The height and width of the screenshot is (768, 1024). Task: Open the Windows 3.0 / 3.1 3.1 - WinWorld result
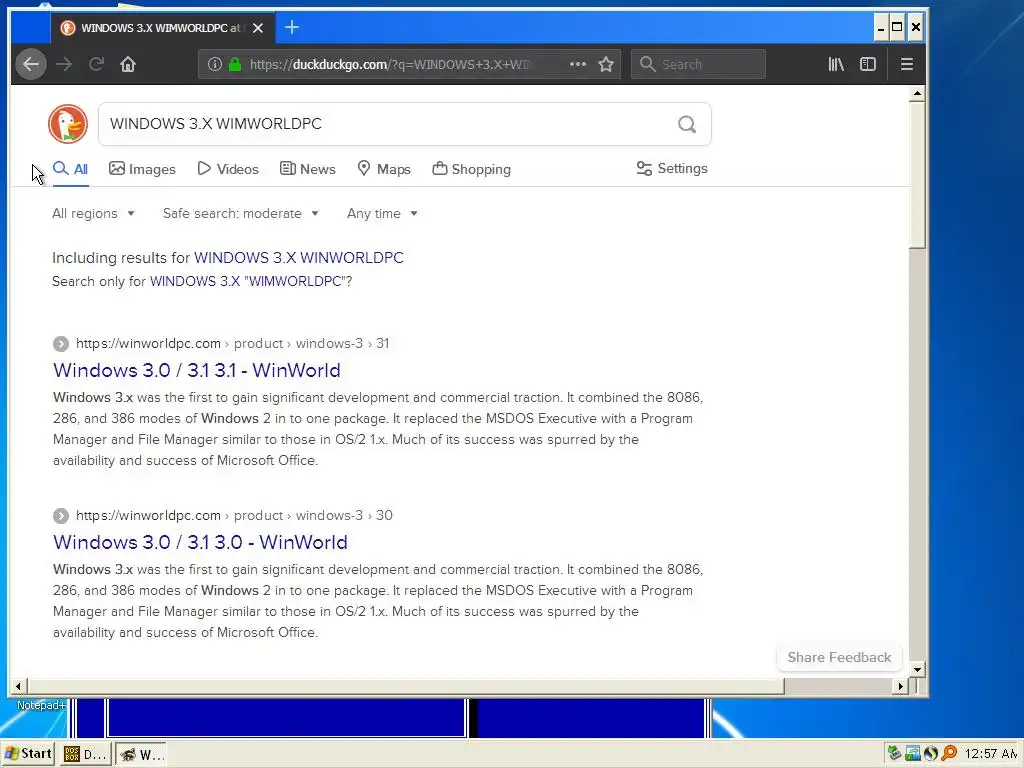point(197,370)
